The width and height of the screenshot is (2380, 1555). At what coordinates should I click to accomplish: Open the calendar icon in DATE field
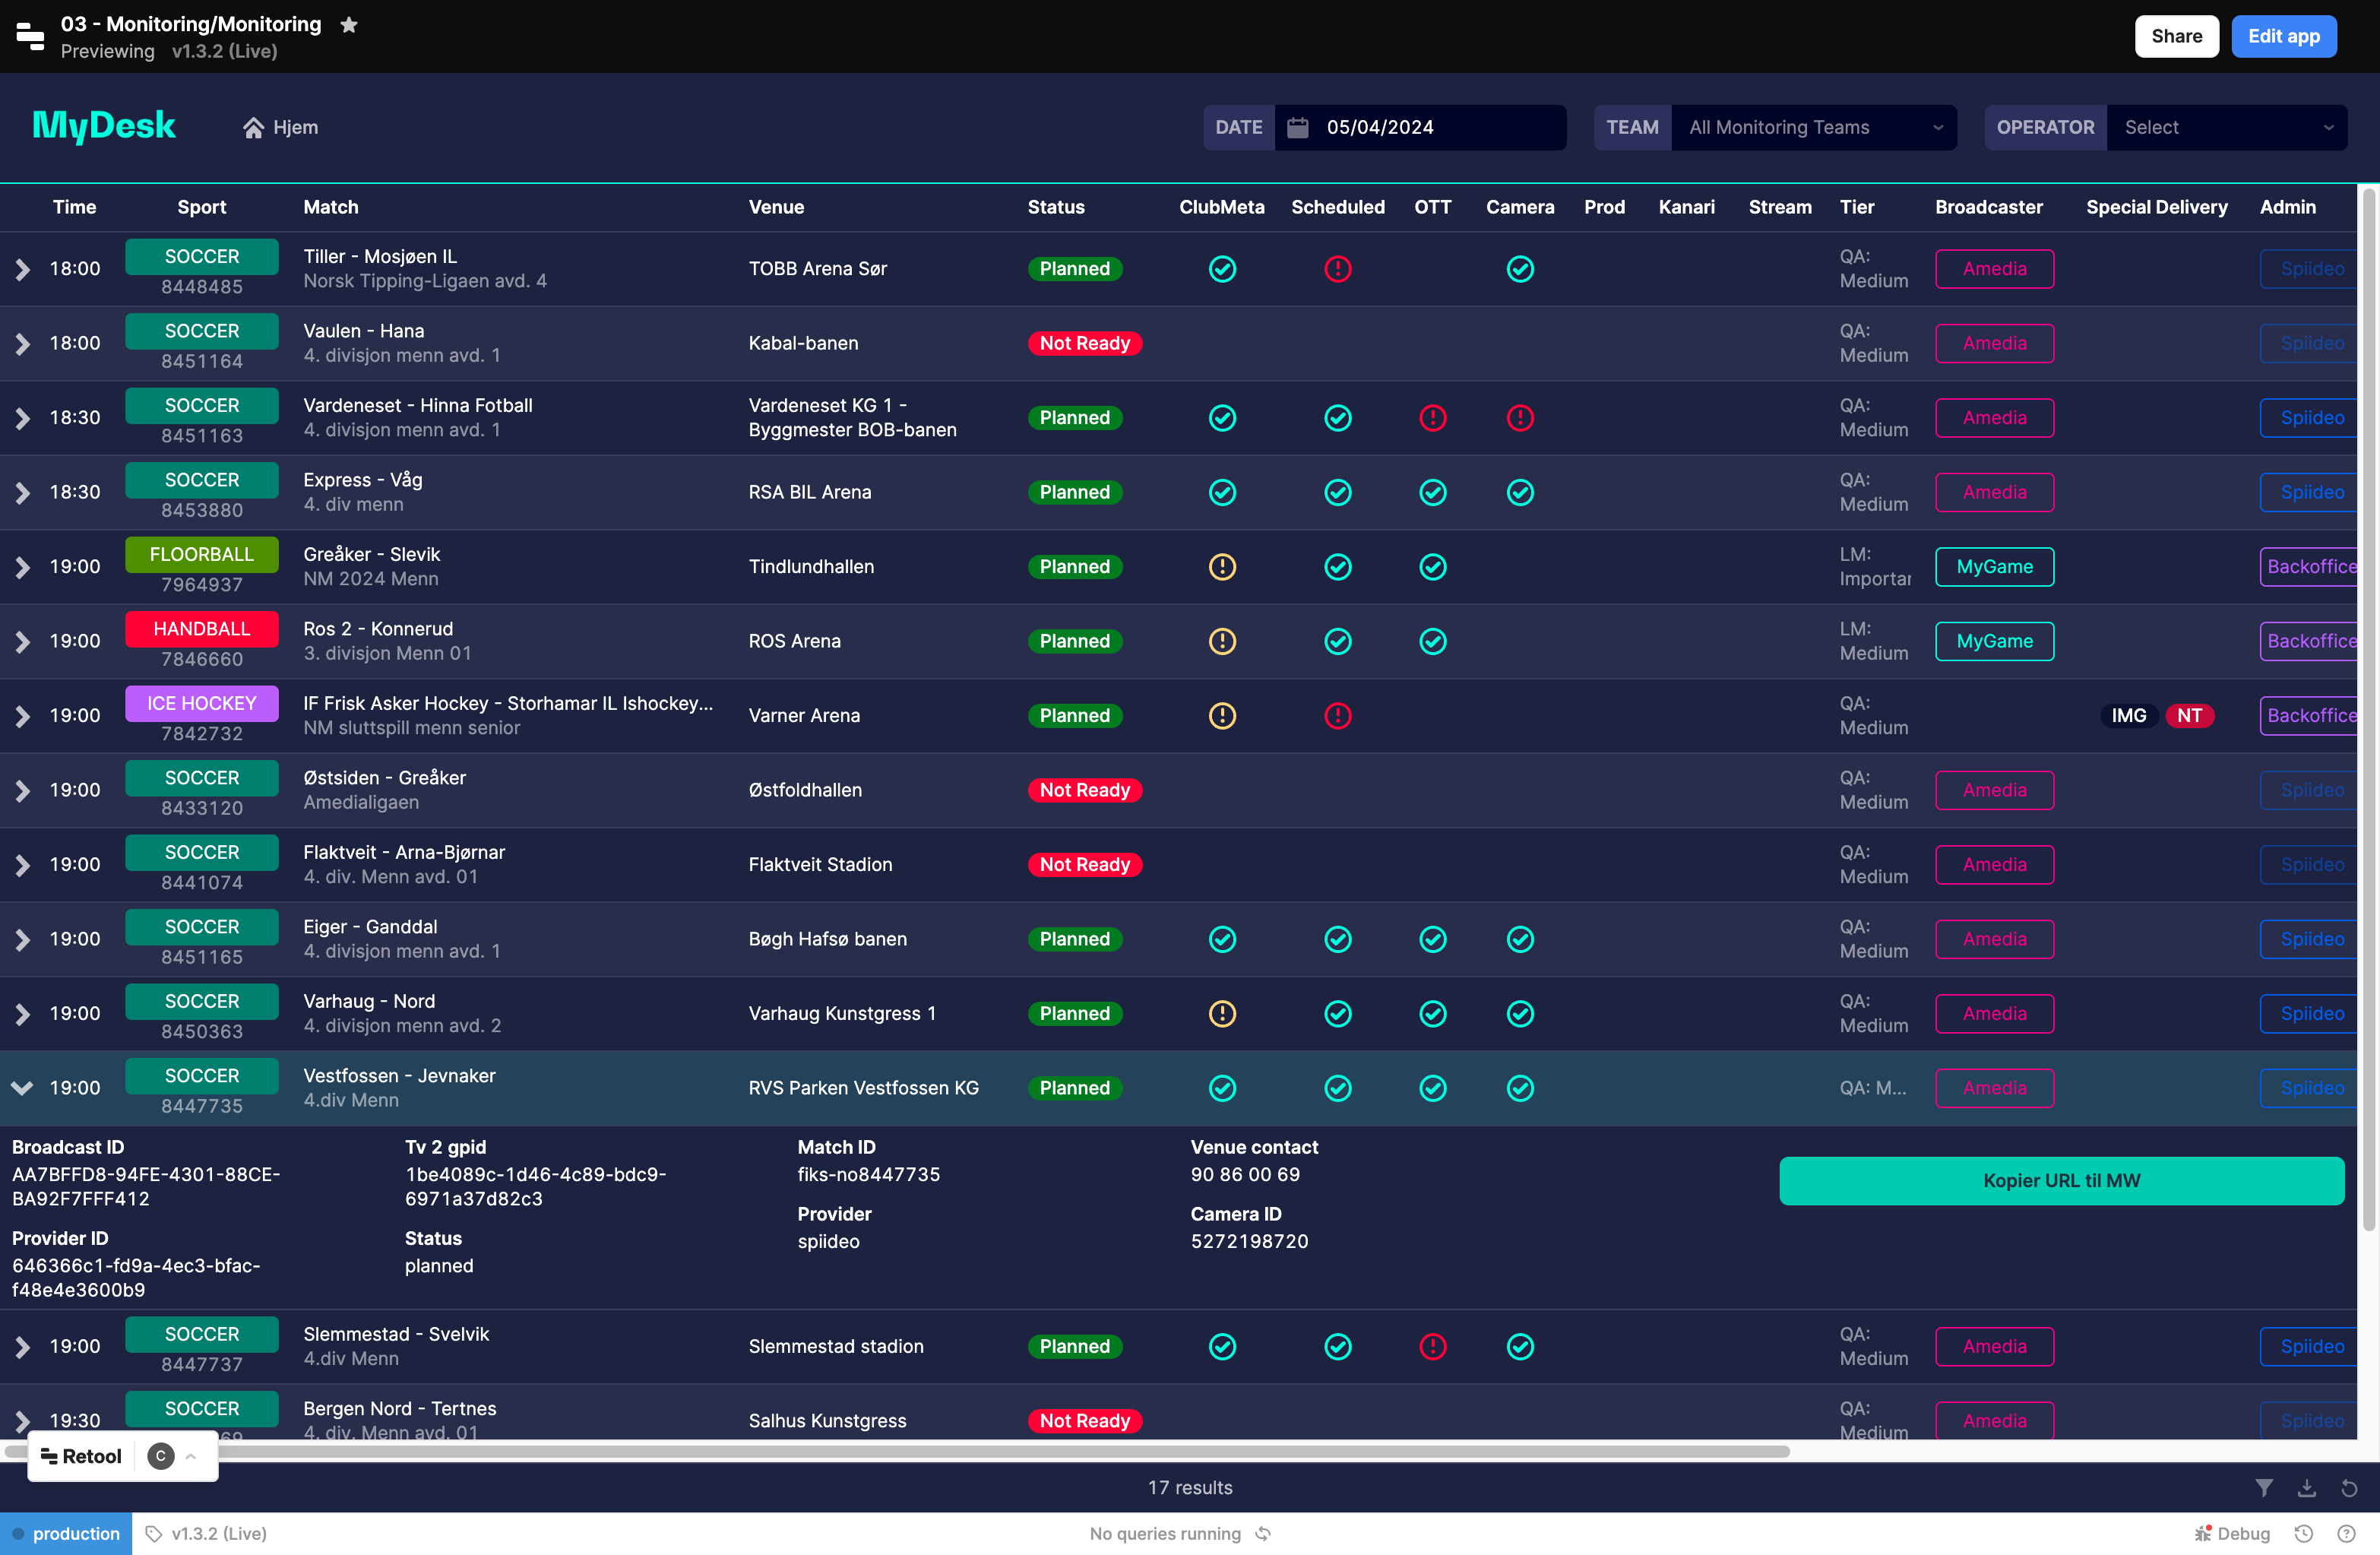coord(1298,127)
